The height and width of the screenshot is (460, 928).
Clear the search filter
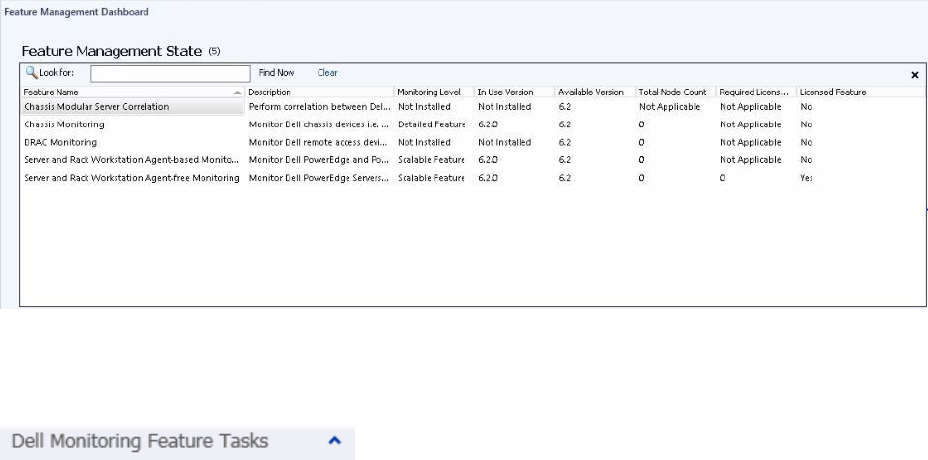coord(327,73)
